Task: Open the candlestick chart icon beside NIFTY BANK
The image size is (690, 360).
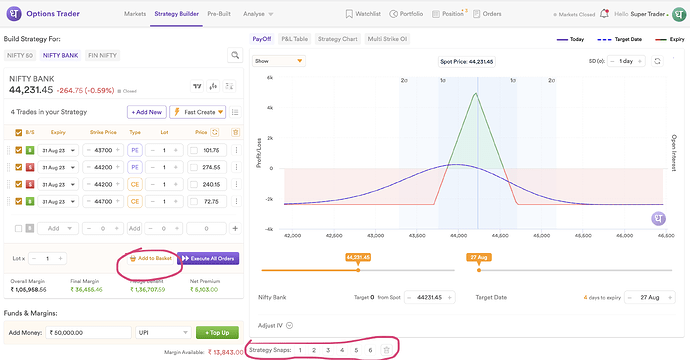Action: click(213, 86)
